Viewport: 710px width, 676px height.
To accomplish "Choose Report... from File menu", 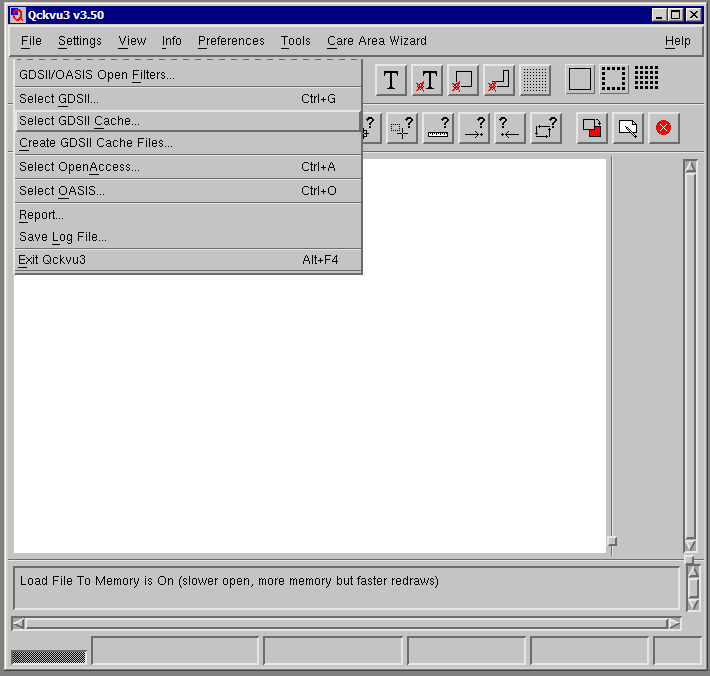I will pyautogui.click(x=188, y=215).
